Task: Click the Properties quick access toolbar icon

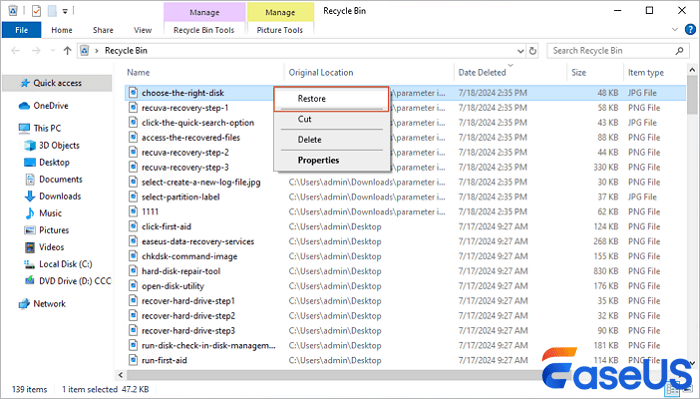Action: click(37, 11)
